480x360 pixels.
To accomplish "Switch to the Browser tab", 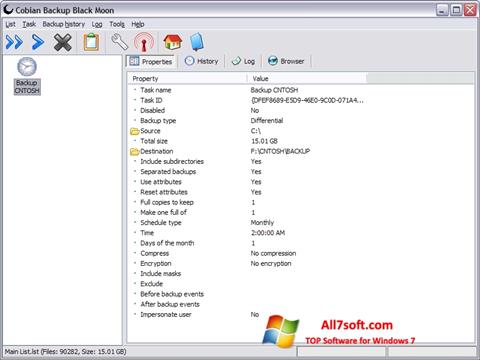I will tap(287, 61).
